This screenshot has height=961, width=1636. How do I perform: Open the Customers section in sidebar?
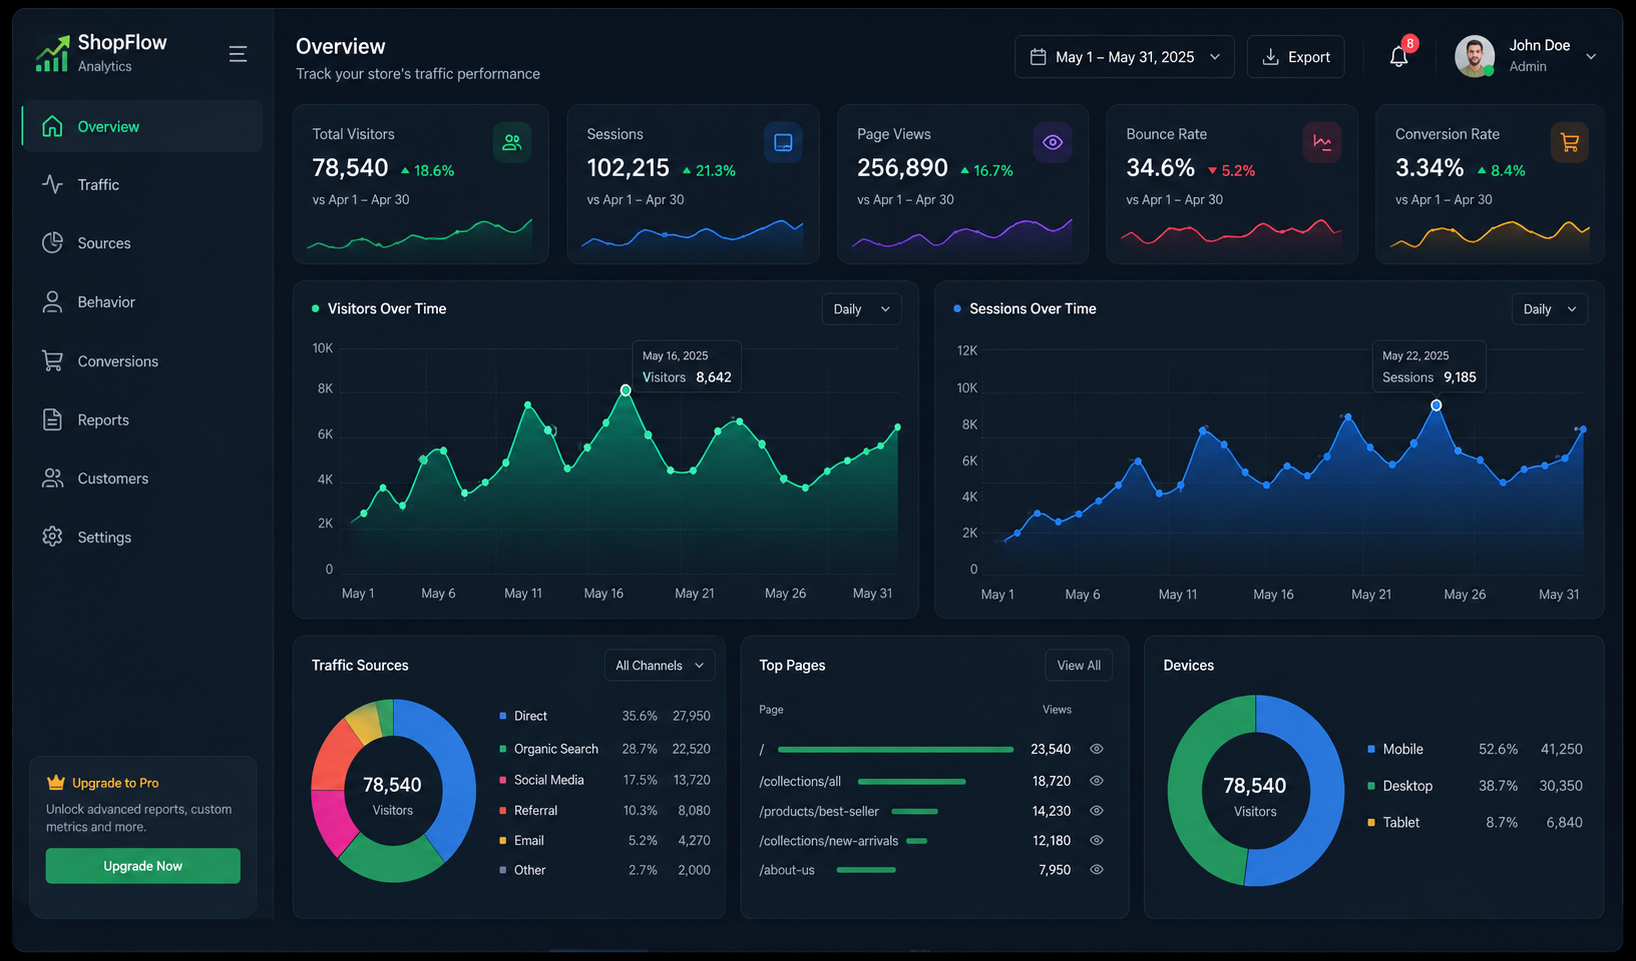pyautogui.click(x=142, y=478)
